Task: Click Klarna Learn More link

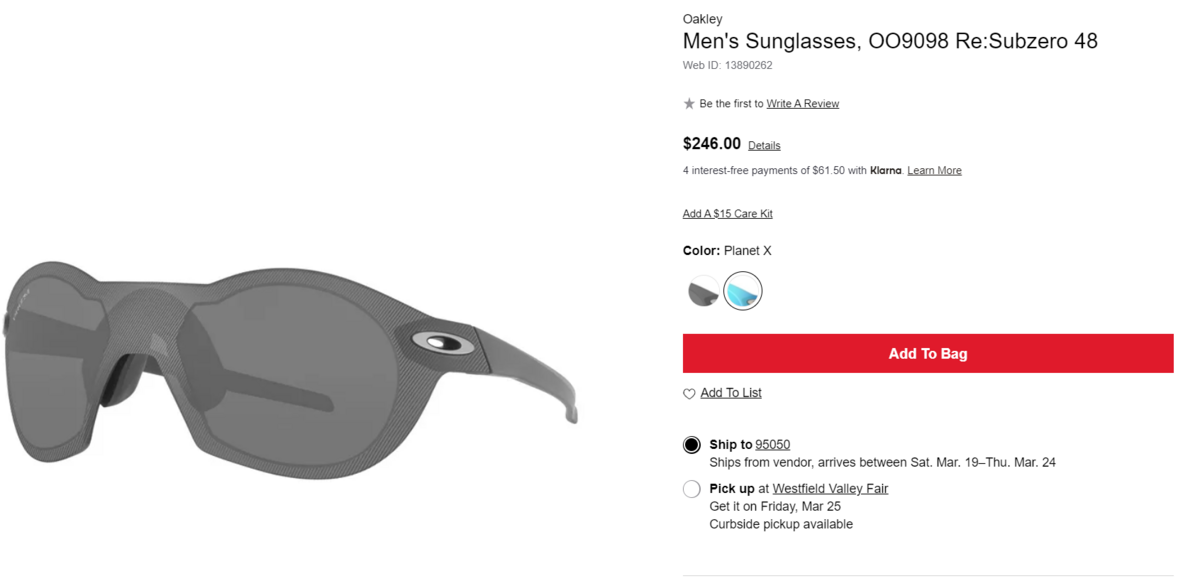Action: point(934,171)
